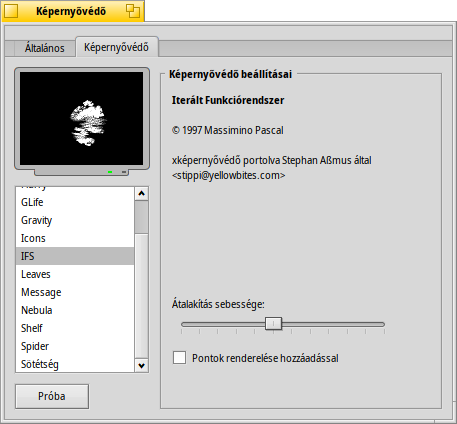Click the window zoom icon in title tab
Image resolution: width=457 pixels, height=424 pixels.
coord(133,11)
